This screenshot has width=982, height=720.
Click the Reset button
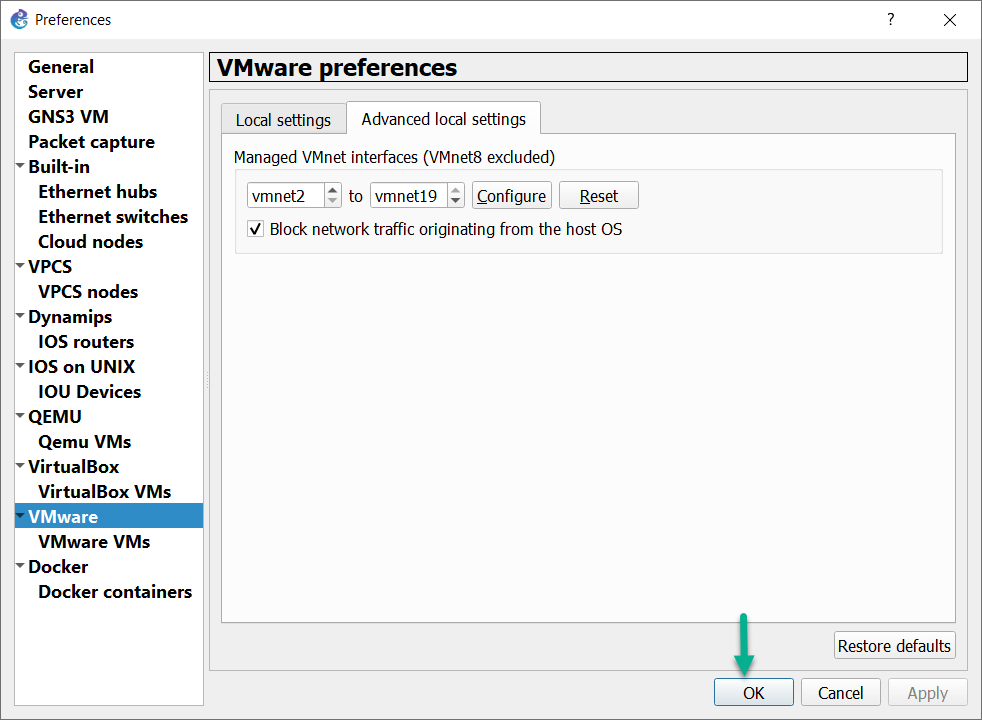(x=599, y=196)
